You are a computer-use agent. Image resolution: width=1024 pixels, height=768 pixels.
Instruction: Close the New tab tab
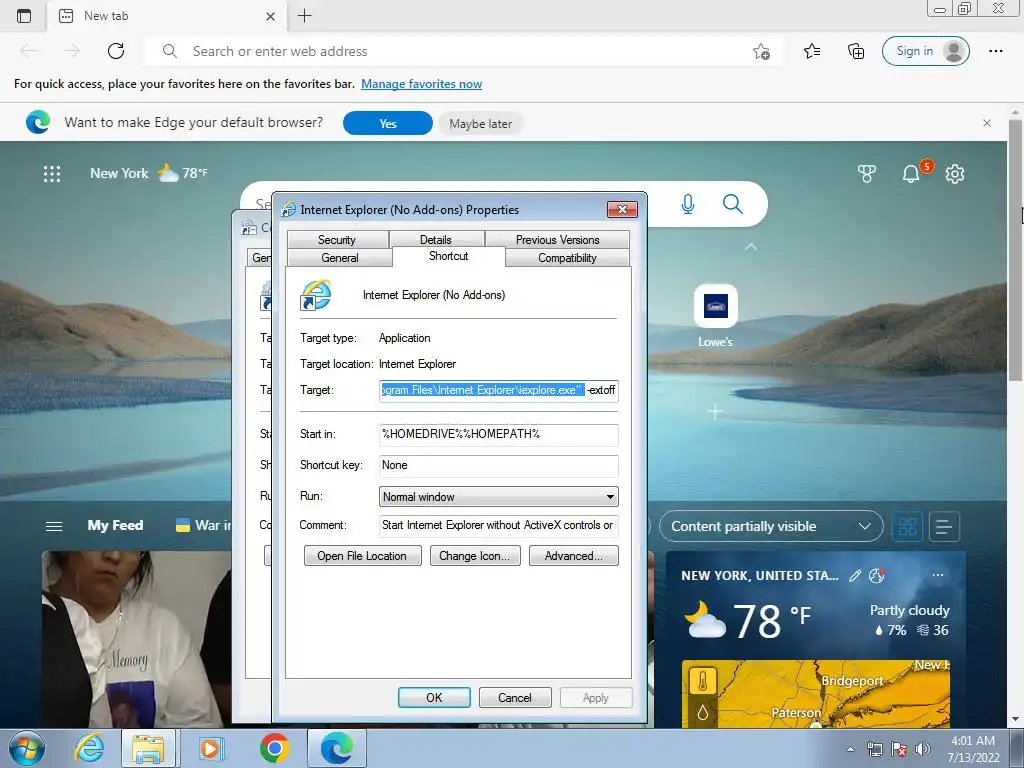pos(270,16)
